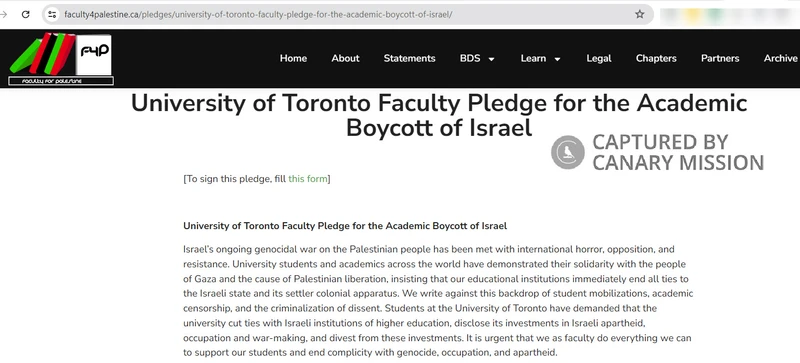Click the browser reload icon
Viewport: 800px width, 363px height.
(x=26, y=14)
